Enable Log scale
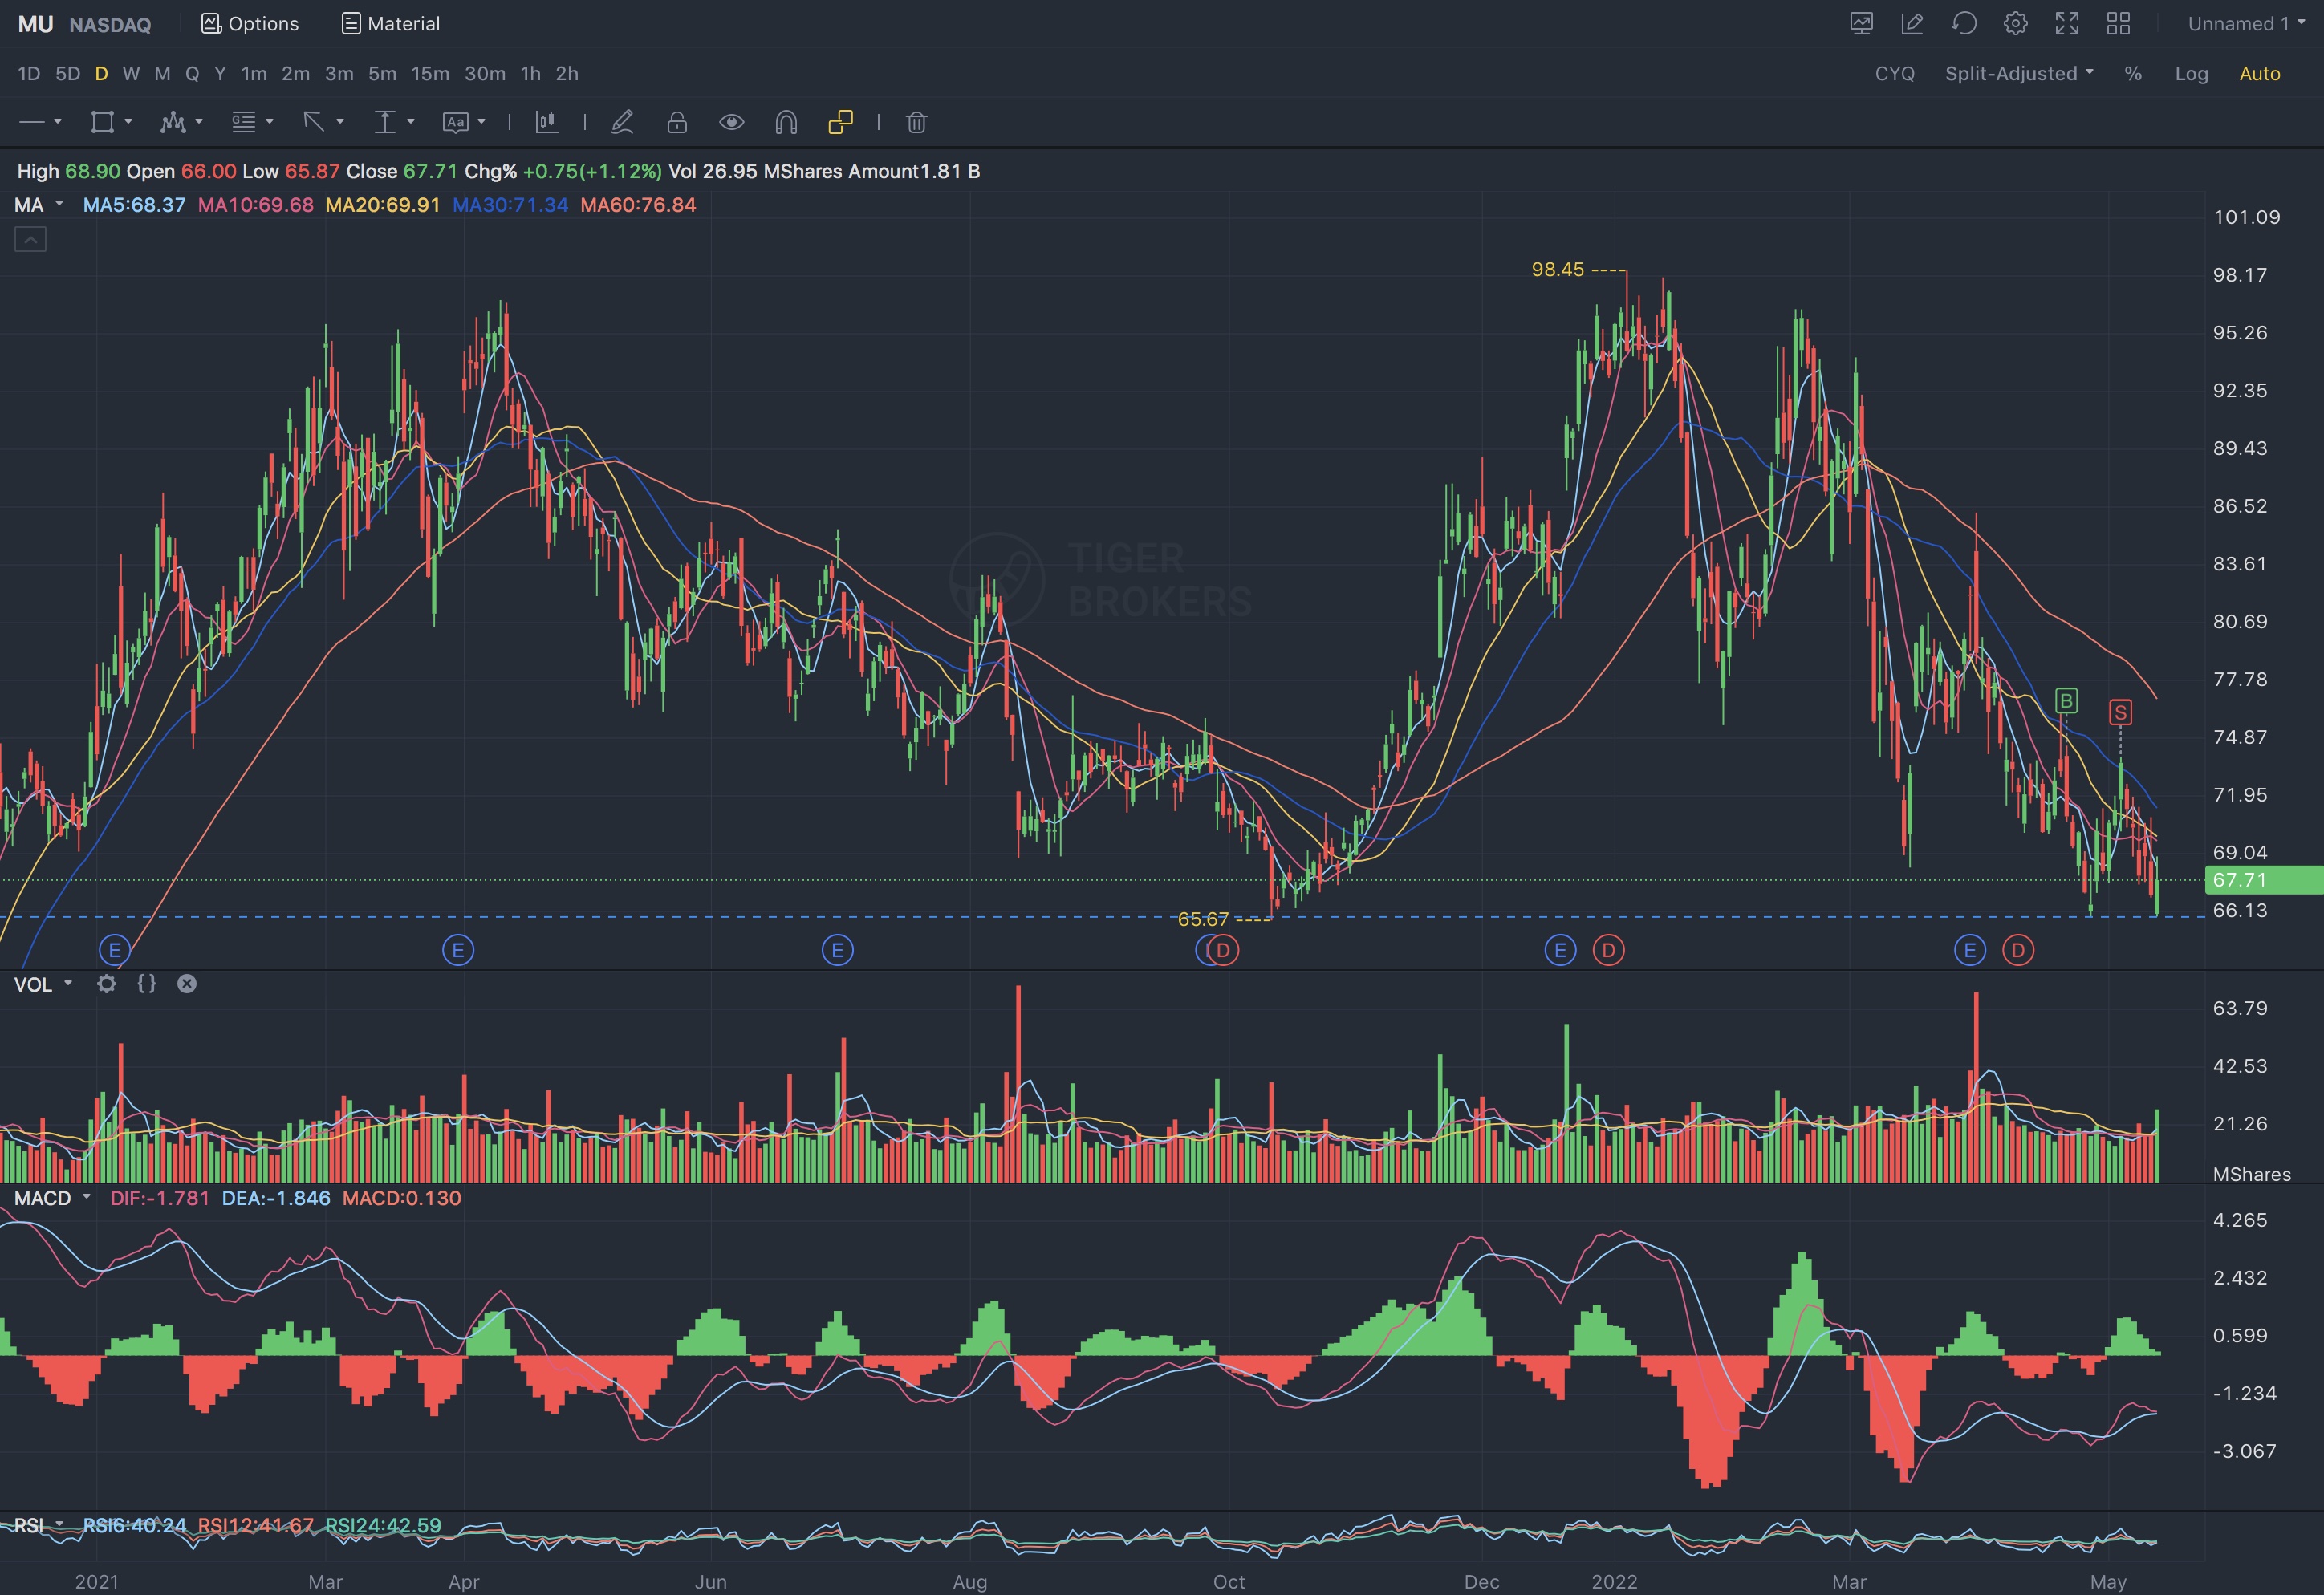 (2191, 73)
